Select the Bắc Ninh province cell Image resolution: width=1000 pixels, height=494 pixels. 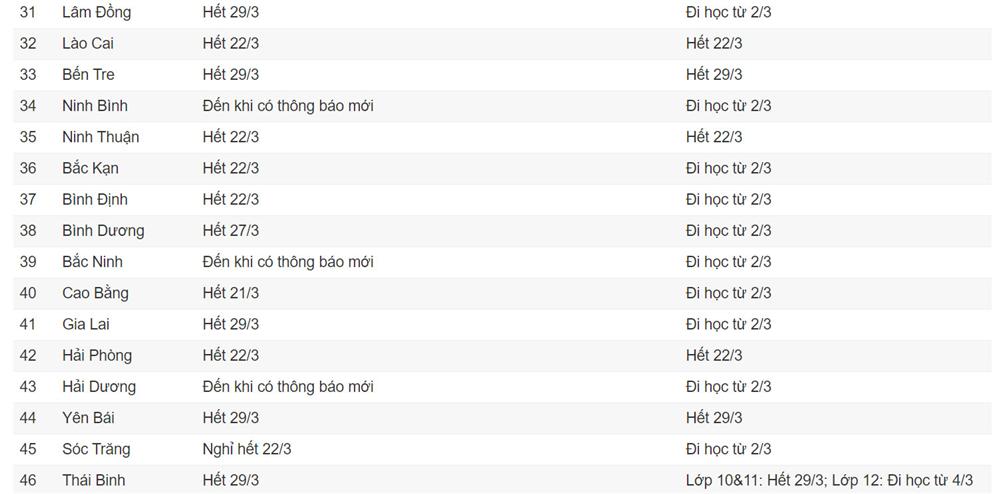tap(92, 262)
